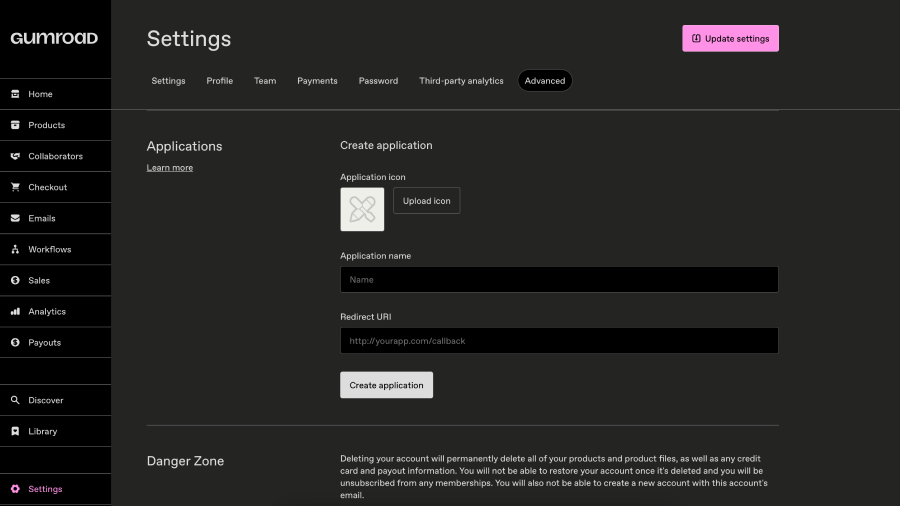This screenshot has height=506, width=900.
Task: Click the Analytics bar chart icon
Action: [15, 311]
